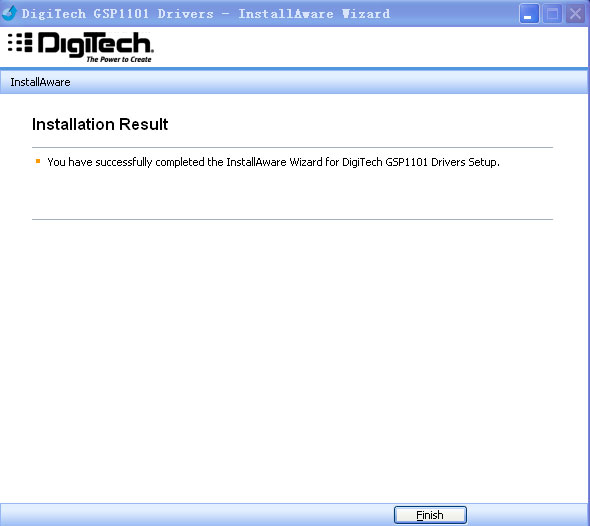The height and width of the screenshot is (526, 590).
Task: Click the orange bullet before success message
Action: pyautogui.click(x=38, y=161)
